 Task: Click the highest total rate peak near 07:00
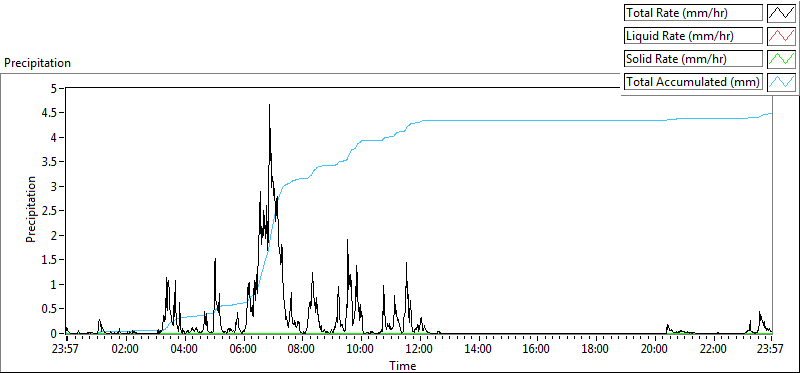coord(269,105)
